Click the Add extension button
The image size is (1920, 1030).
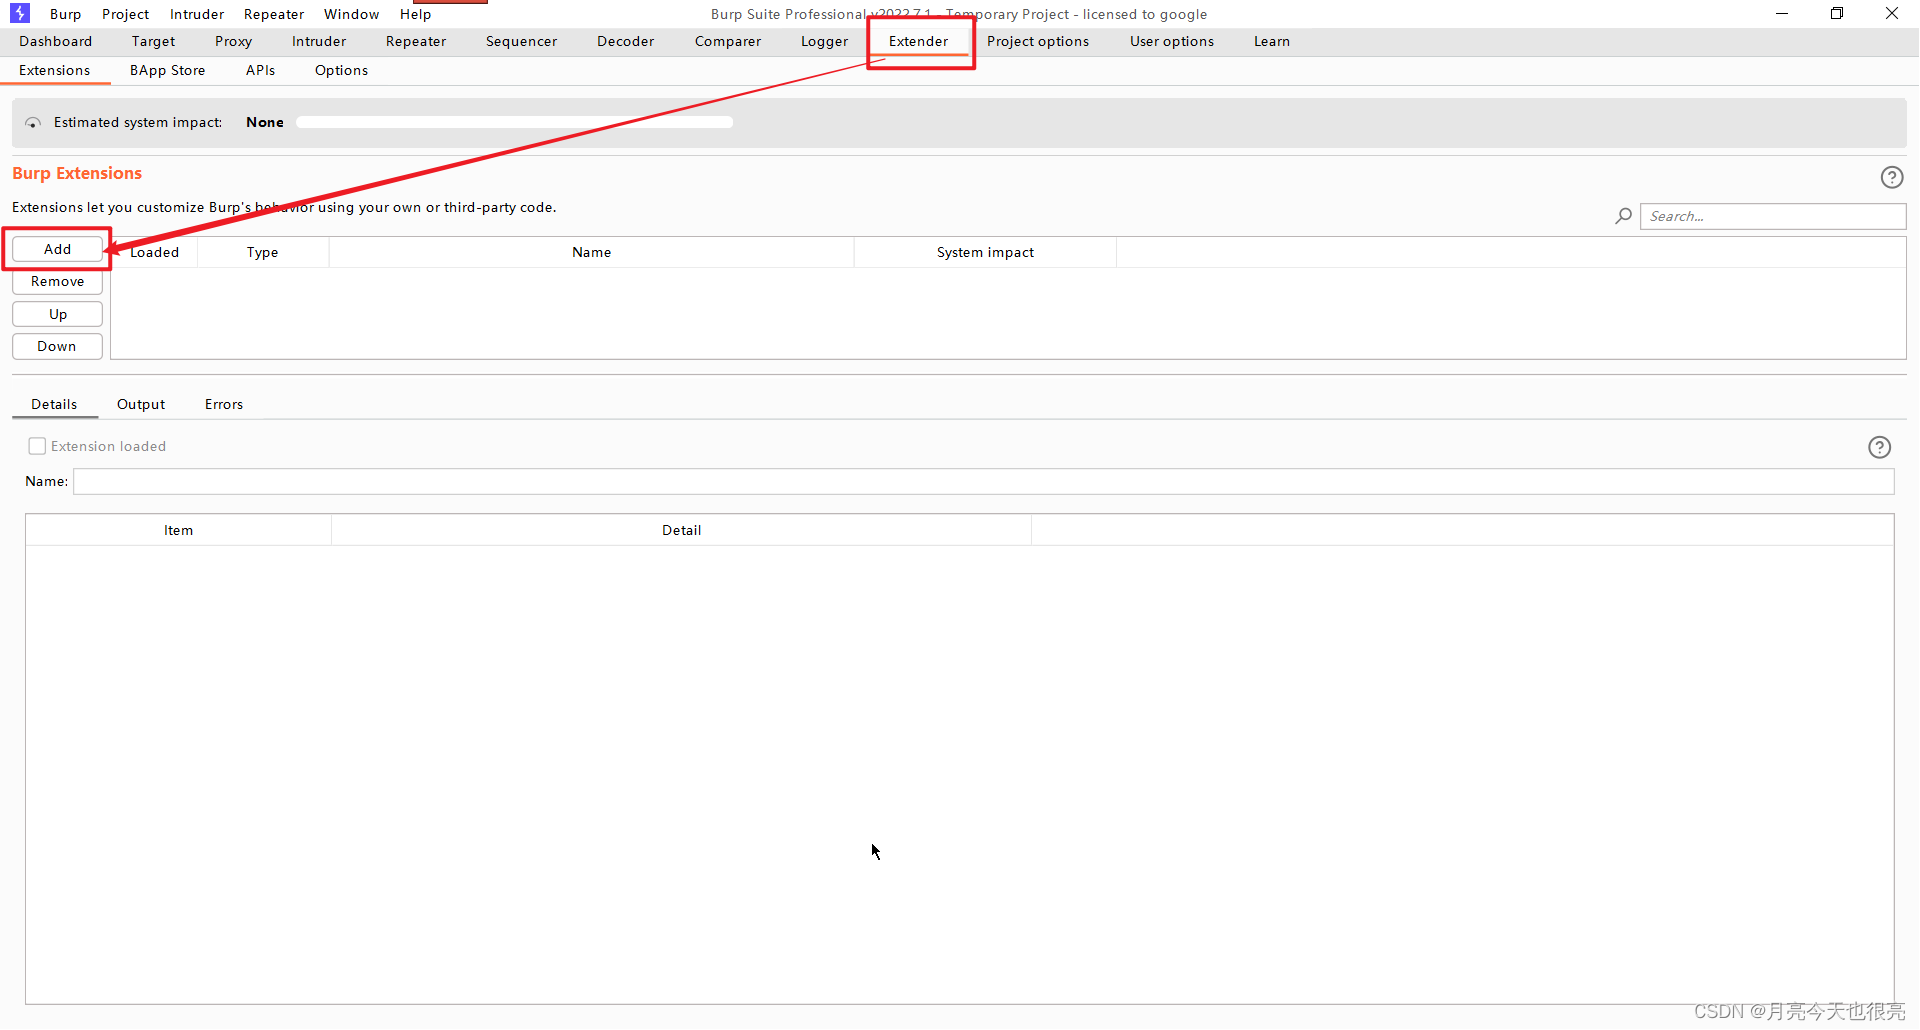(57, 249)
